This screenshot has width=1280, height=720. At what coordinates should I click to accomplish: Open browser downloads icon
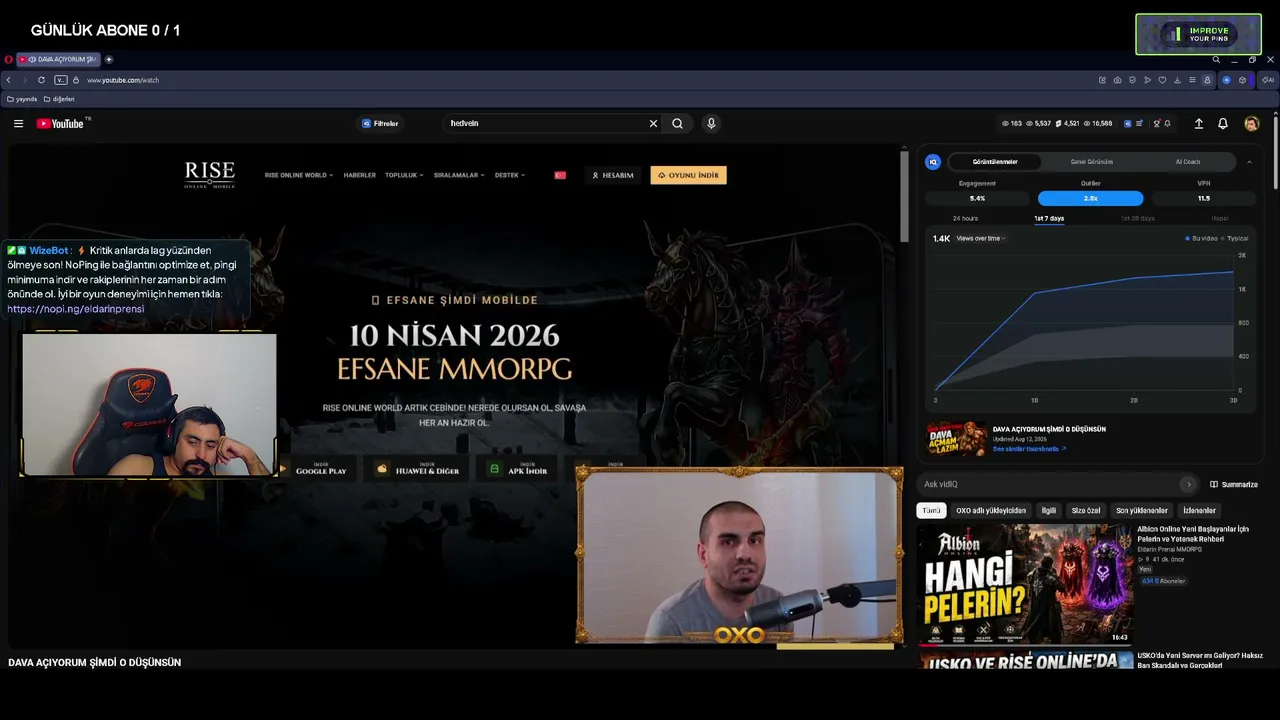[x=1177, y=80]
